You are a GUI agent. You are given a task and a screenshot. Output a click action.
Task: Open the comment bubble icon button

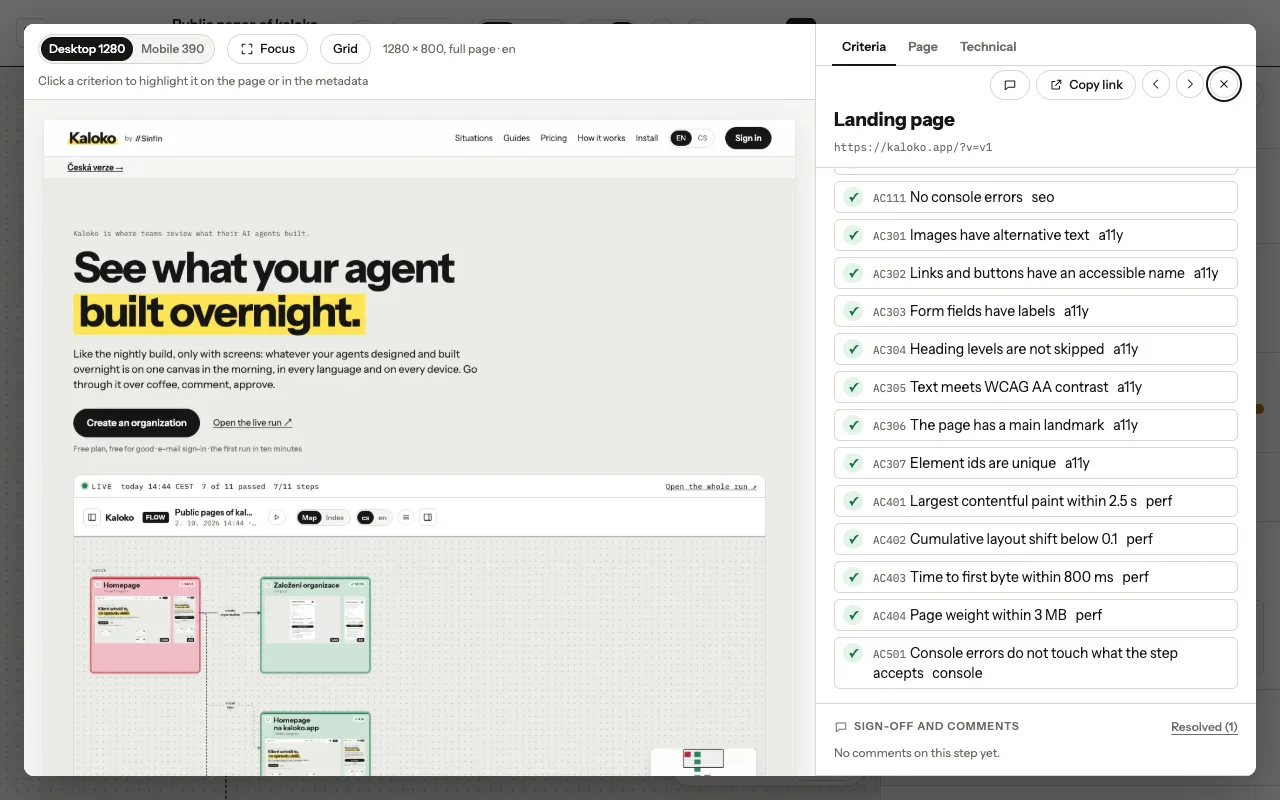pos(1010,85)
